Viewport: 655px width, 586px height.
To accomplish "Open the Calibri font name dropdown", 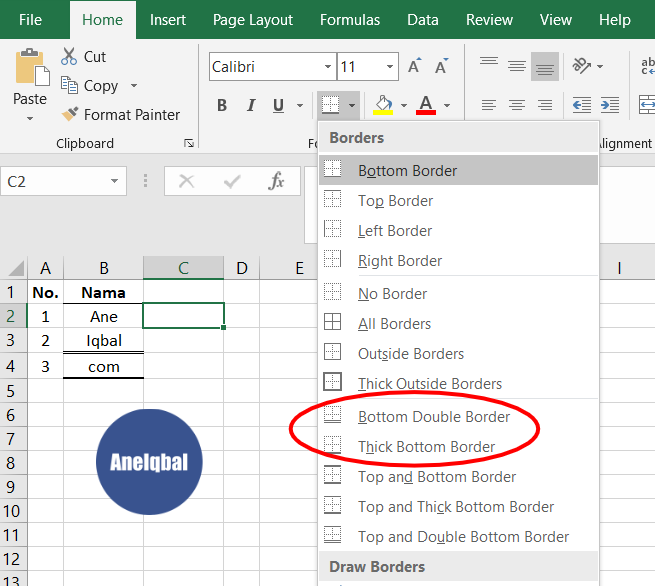I will click(x=328, y=66).
